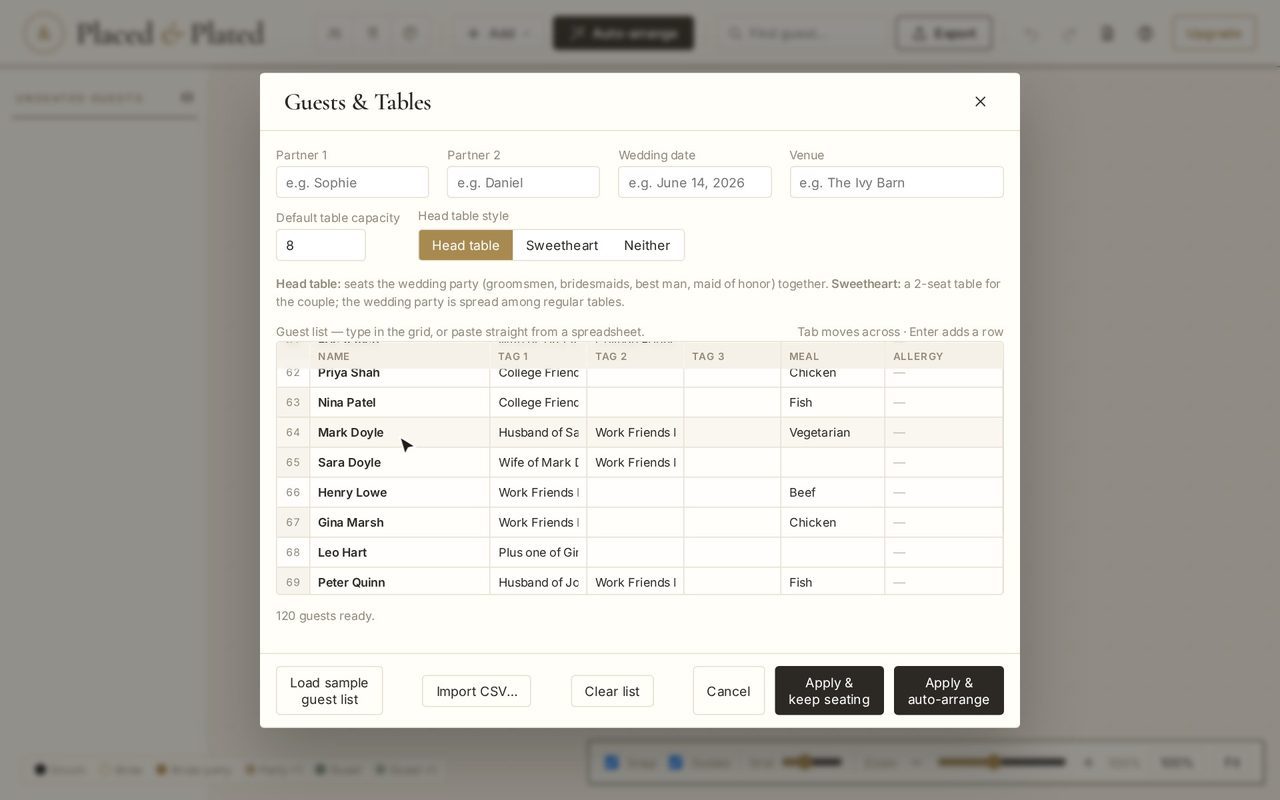The width and height of the screenshot is (1280, 800).
Task: Click Nina Patel's Fish meal cell
Action: 833,402
